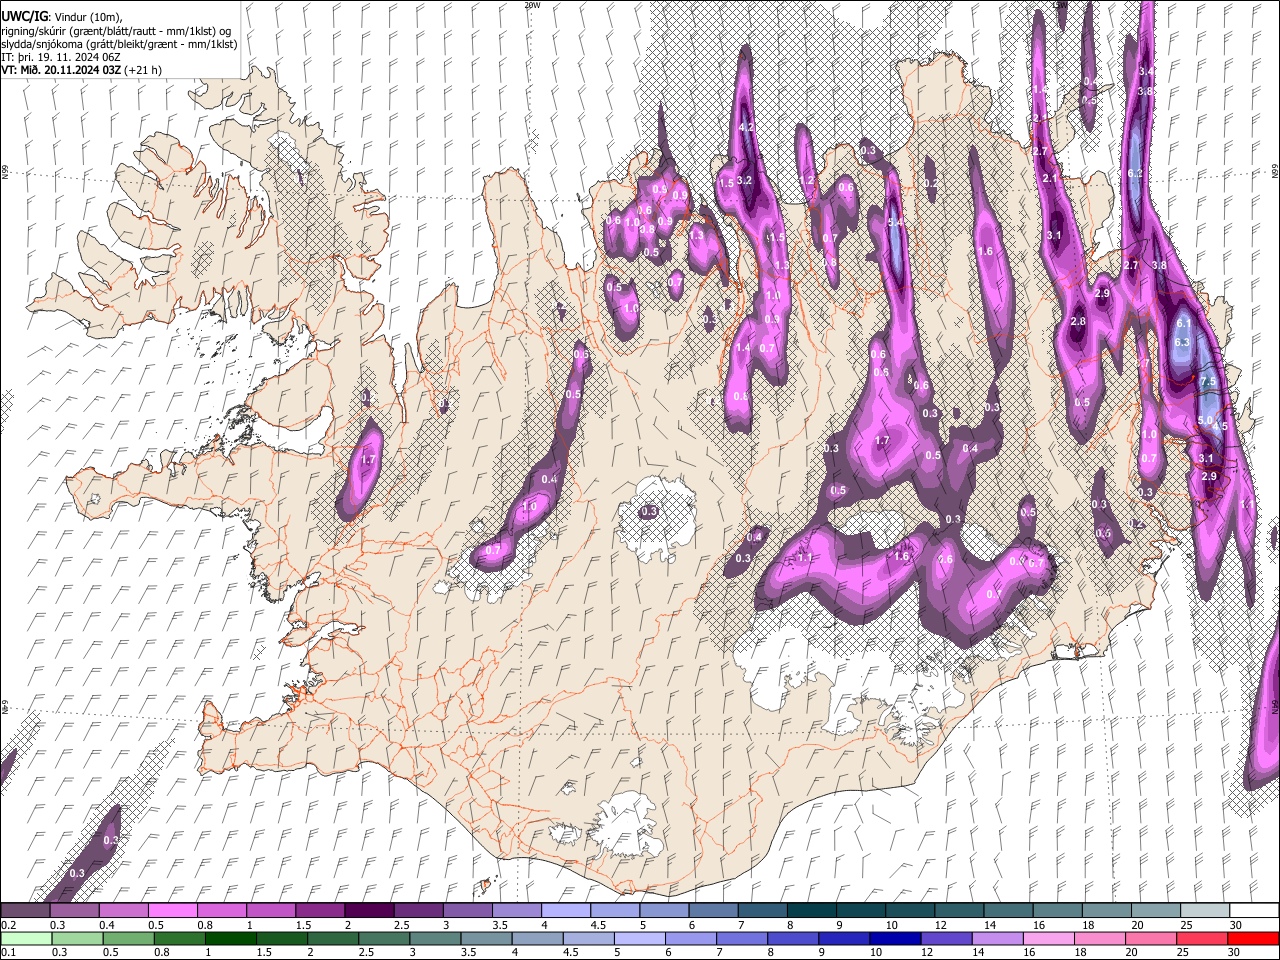Click the 'IT: þri. 19. 11. 2024 06Z' line

click(62, 57)
